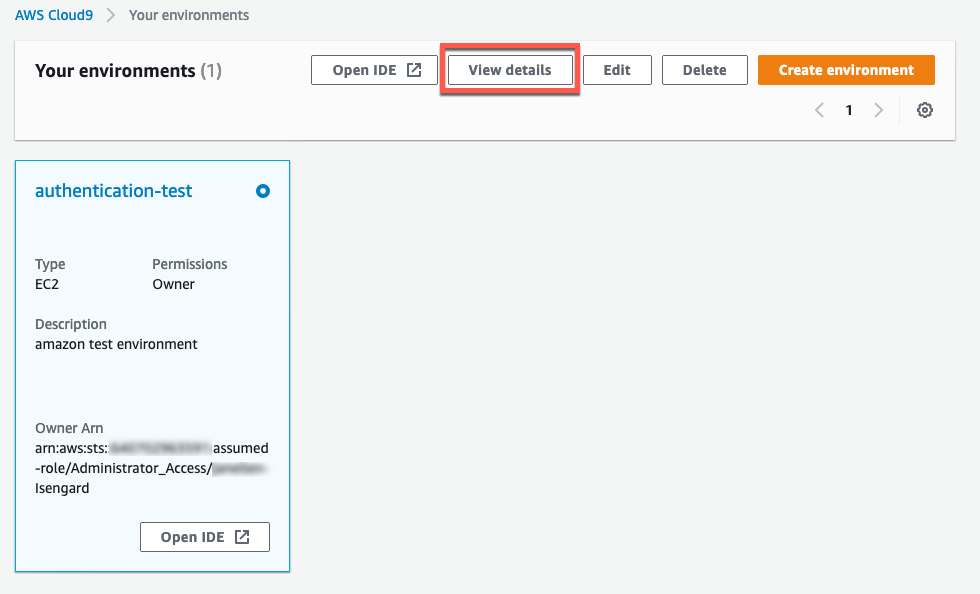Click the Owner Arn label
The width and height of the screenshot is (980, 594).
(69, 428)
